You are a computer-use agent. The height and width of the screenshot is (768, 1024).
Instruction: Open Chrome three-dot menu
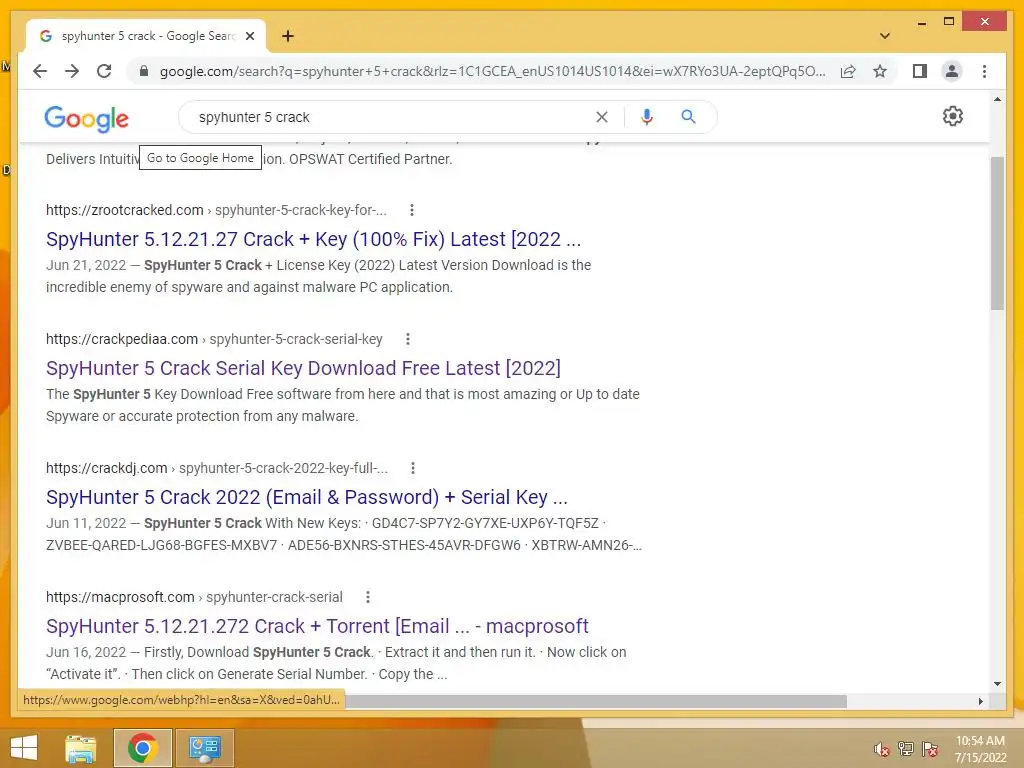984,71
